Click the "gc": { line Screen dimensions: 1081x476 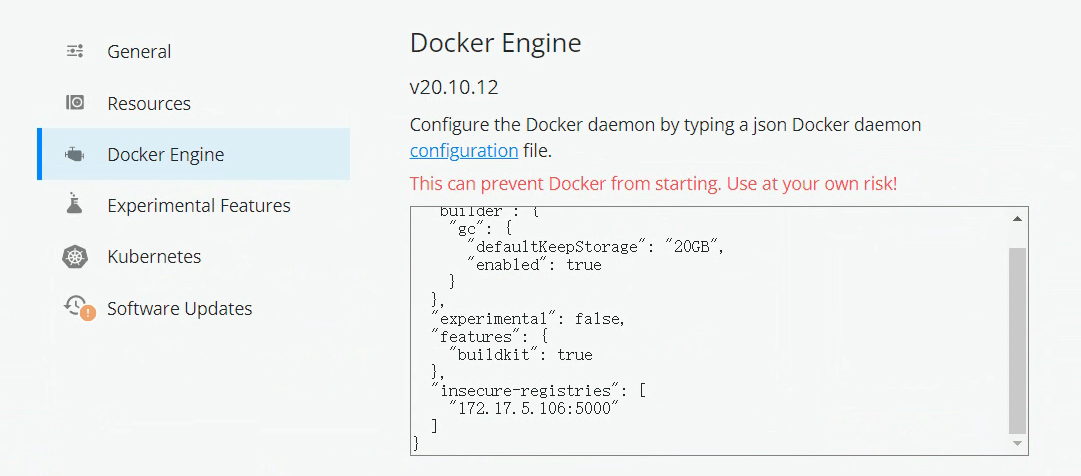coord(479,229)
